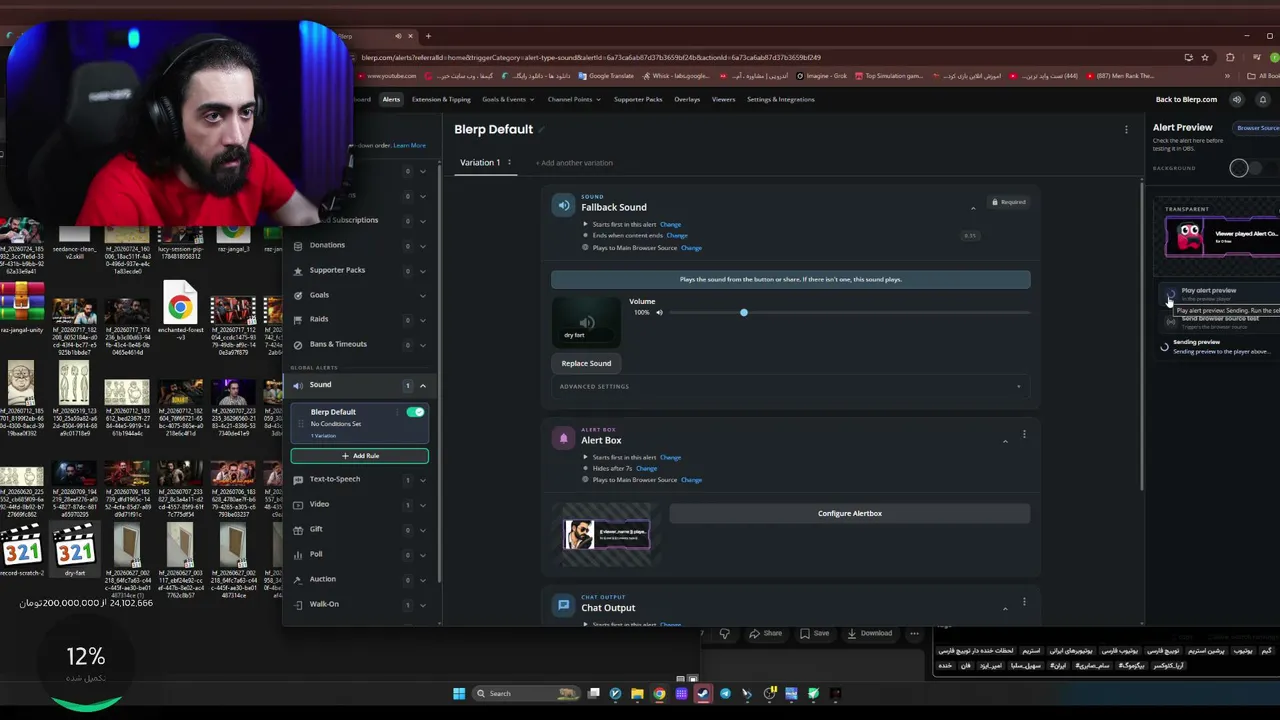Open Settings & Integrations tab
The width and height of the screenshot is (1280, 720).
click(x=780, y=99)
